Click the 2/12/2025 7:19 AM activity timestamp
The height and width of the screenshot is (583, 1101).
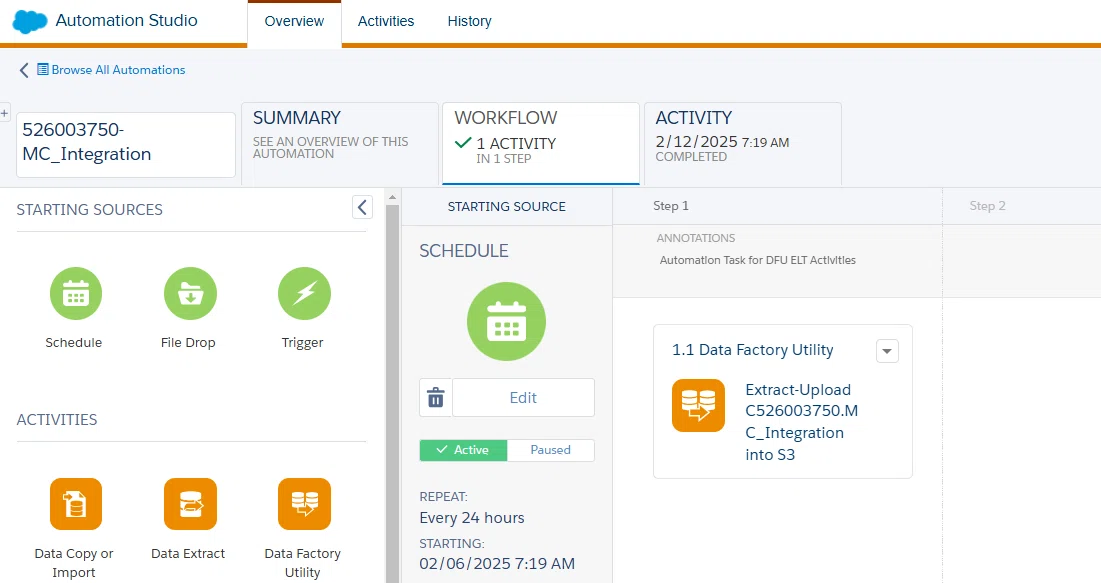click(x=722, y=142)
